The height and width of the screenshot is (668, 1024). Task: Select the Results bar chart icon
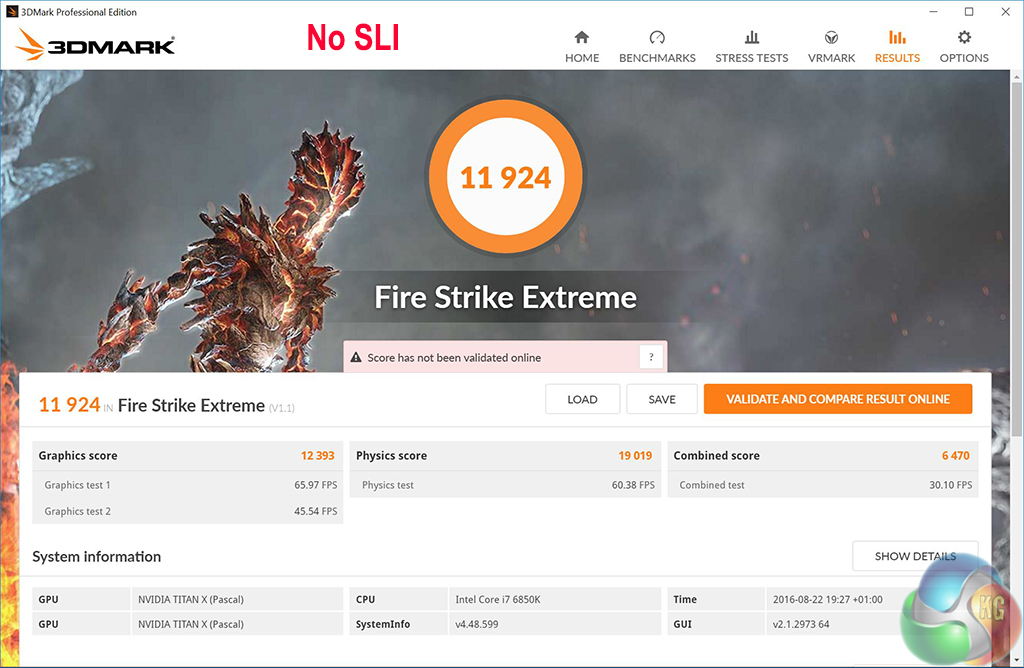click(897, 37)
